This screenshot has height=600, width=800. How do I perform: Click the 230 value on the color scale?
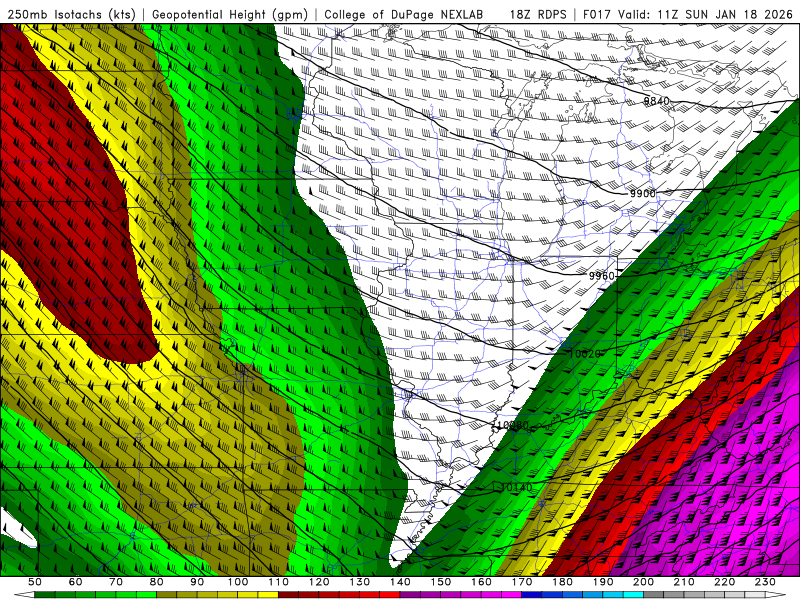click(766, 582)
